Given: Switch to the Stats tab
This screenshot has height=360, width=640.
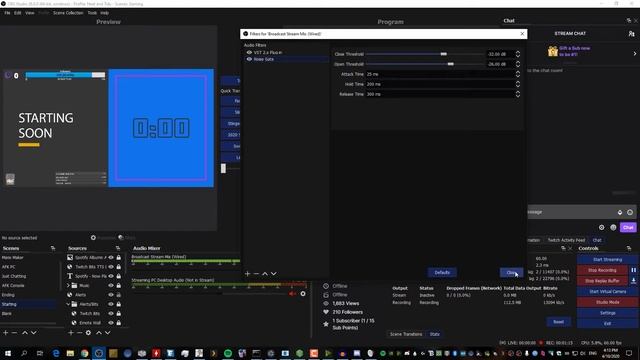Looking at the screenshot, I should [435, 334].
